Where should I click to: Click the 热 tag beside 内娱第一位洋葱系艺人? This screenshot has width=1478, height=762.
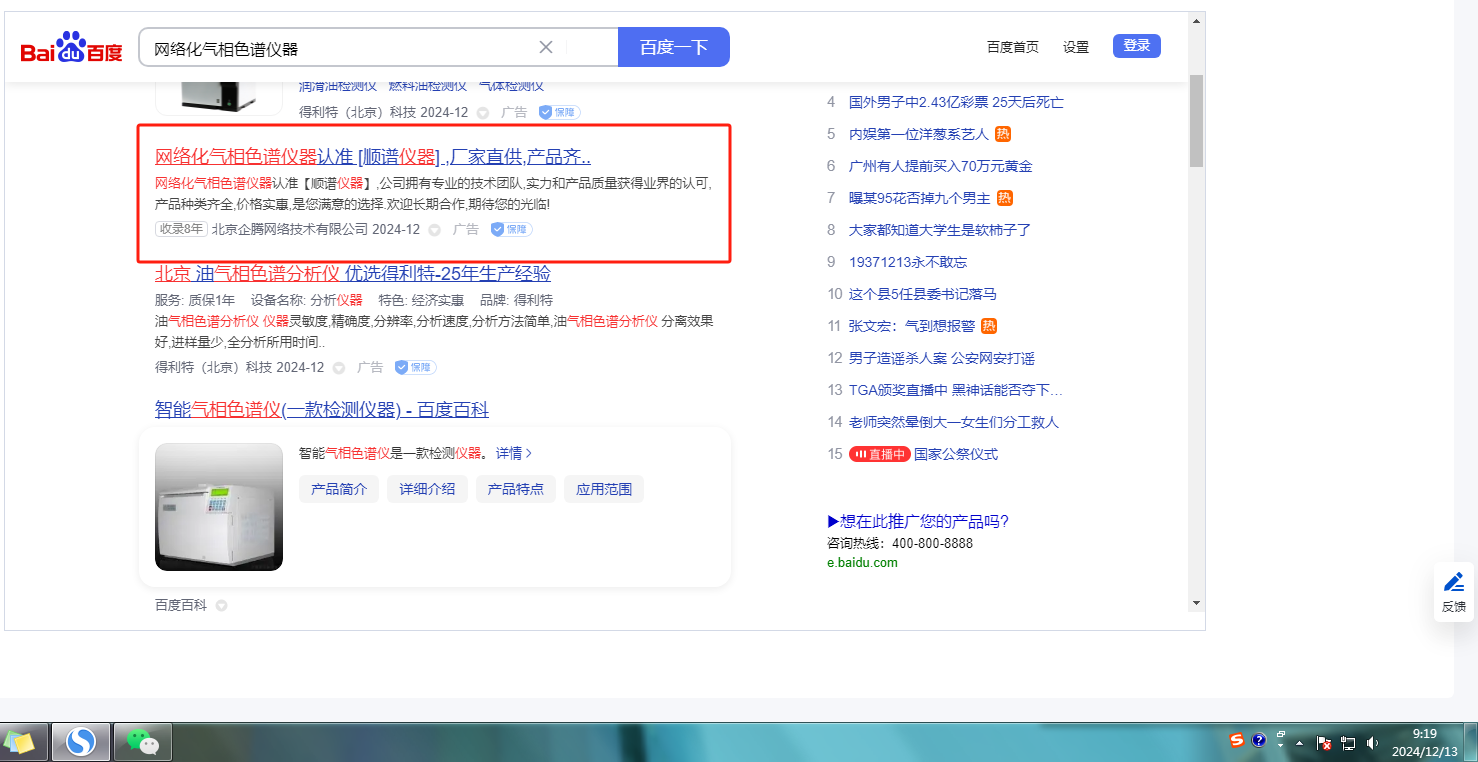tap(1003, 134)
